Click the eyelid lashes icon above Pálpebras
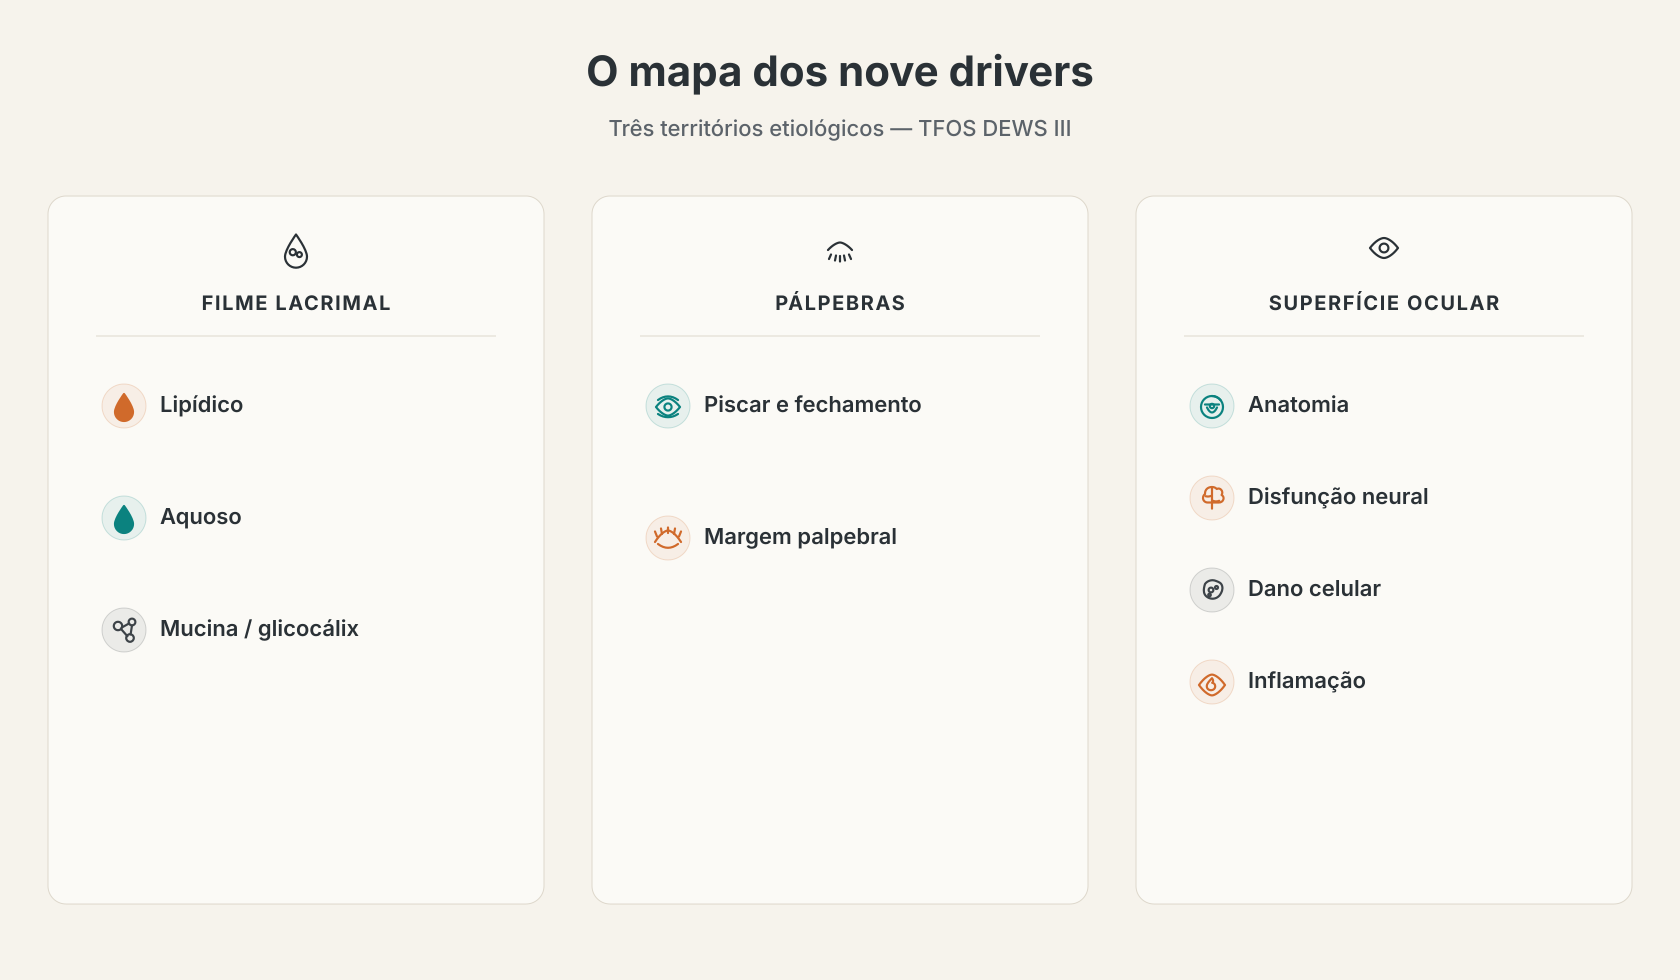Viewport: 1680px width, 980px height. pos(840,251)
